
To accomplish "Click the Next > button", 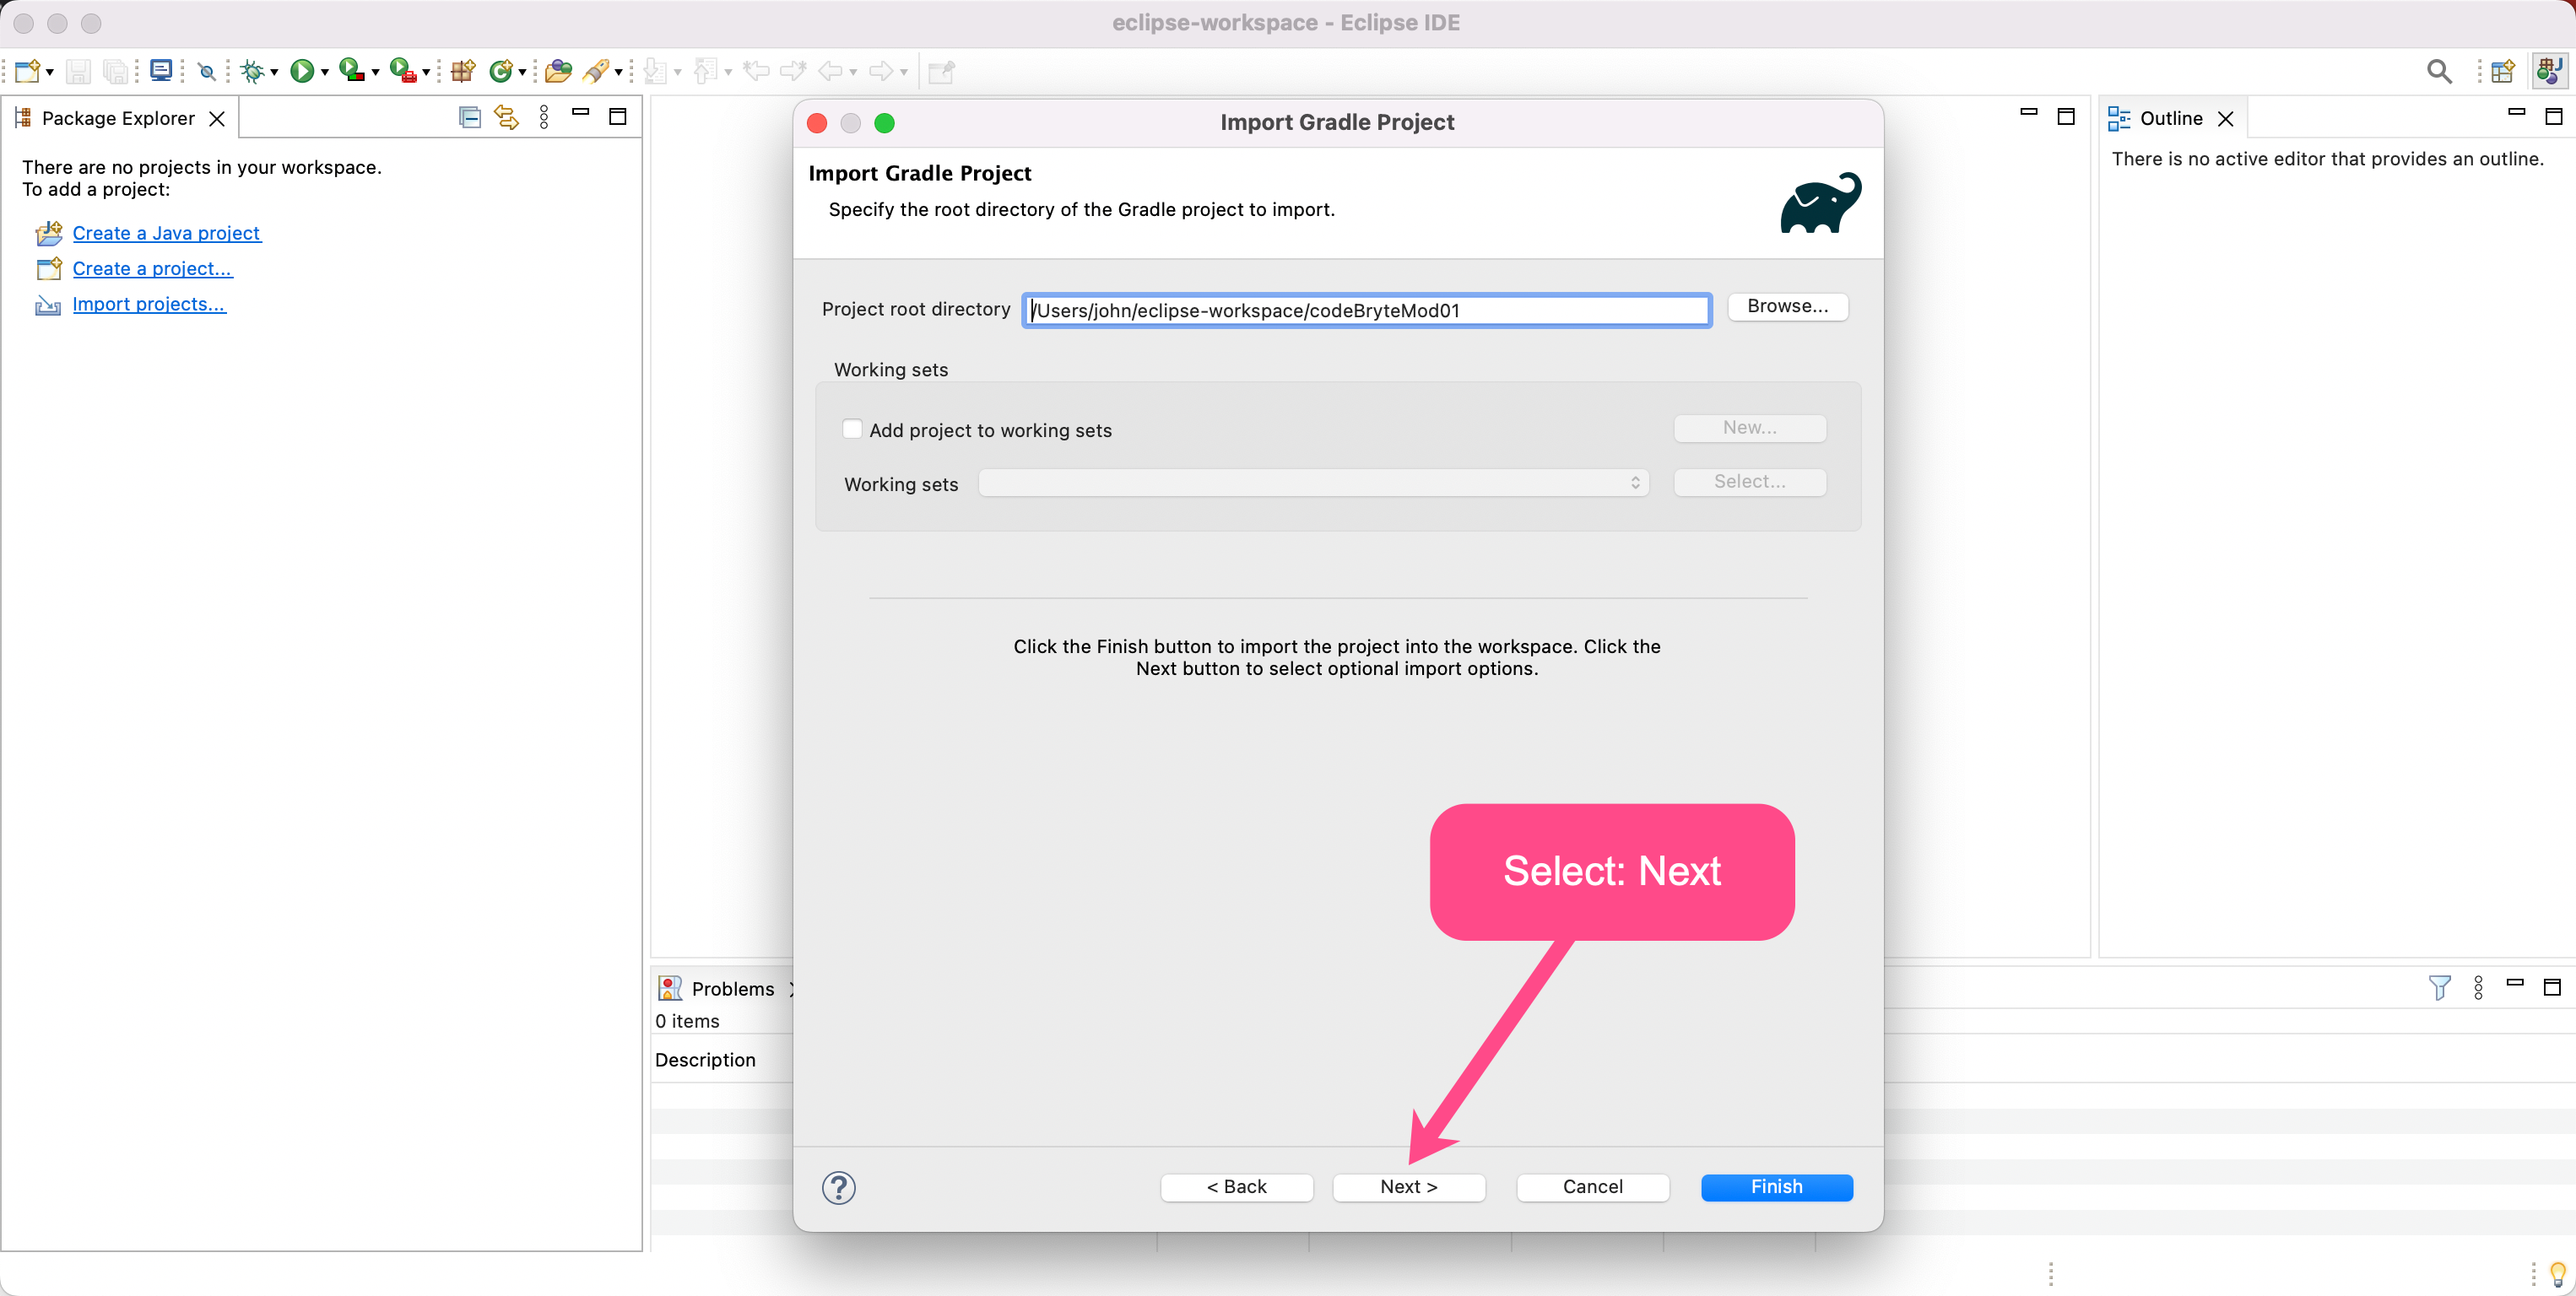I will click(1408, 1187).
